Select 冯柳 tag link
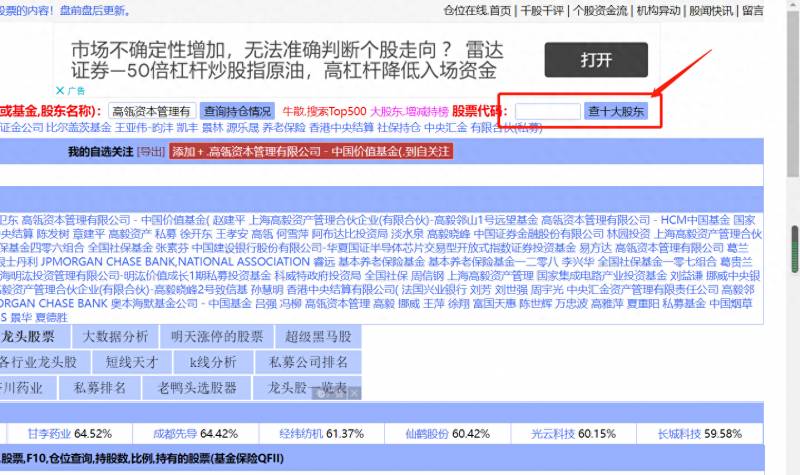Image resolution: width=800 pixels, height=475 pixels. (x=290, y=303)
